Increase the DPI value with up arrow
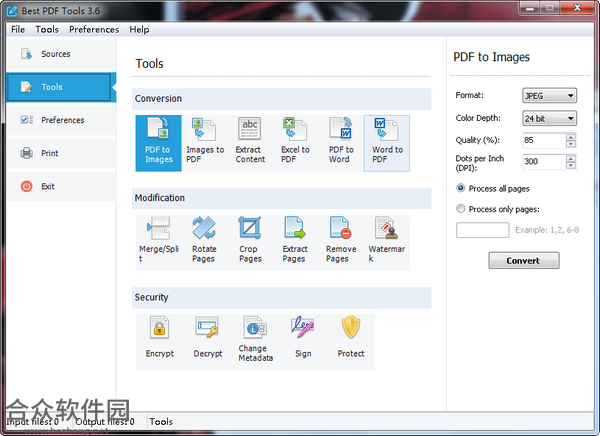This screenshot has width=600, height=436. pos(571,158)
